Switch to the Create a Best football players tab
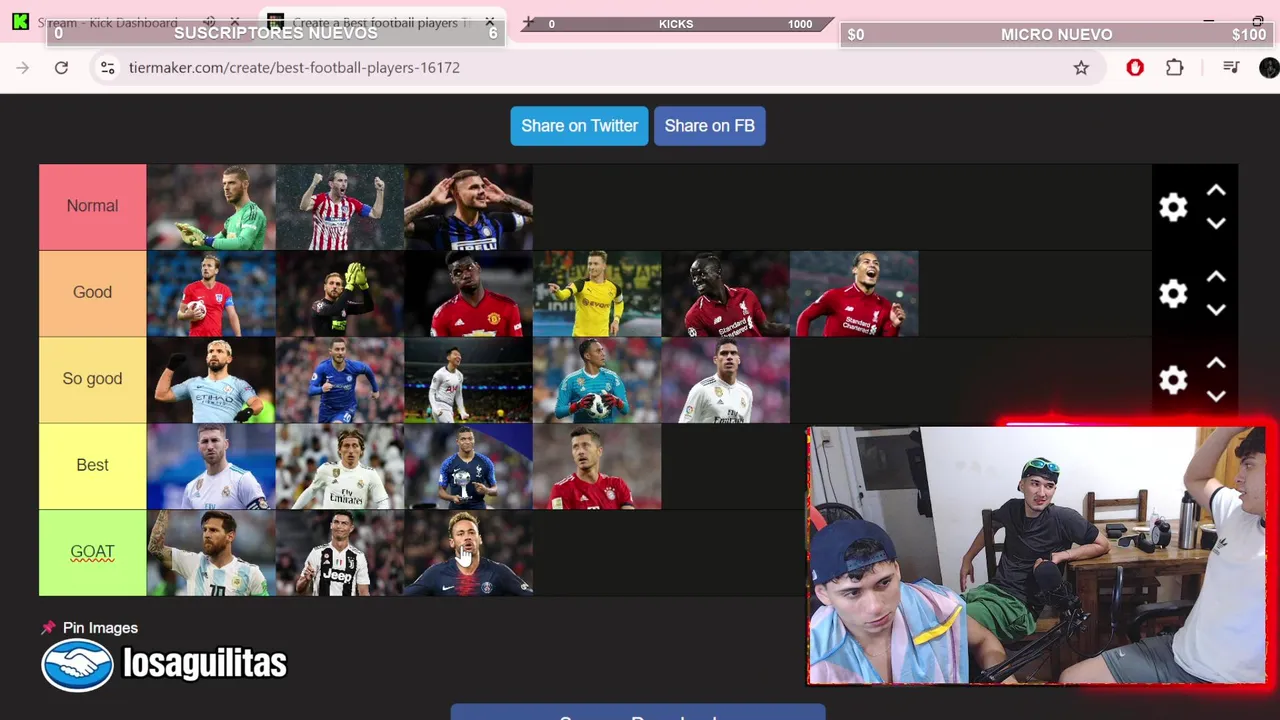 tap(380, 22)
